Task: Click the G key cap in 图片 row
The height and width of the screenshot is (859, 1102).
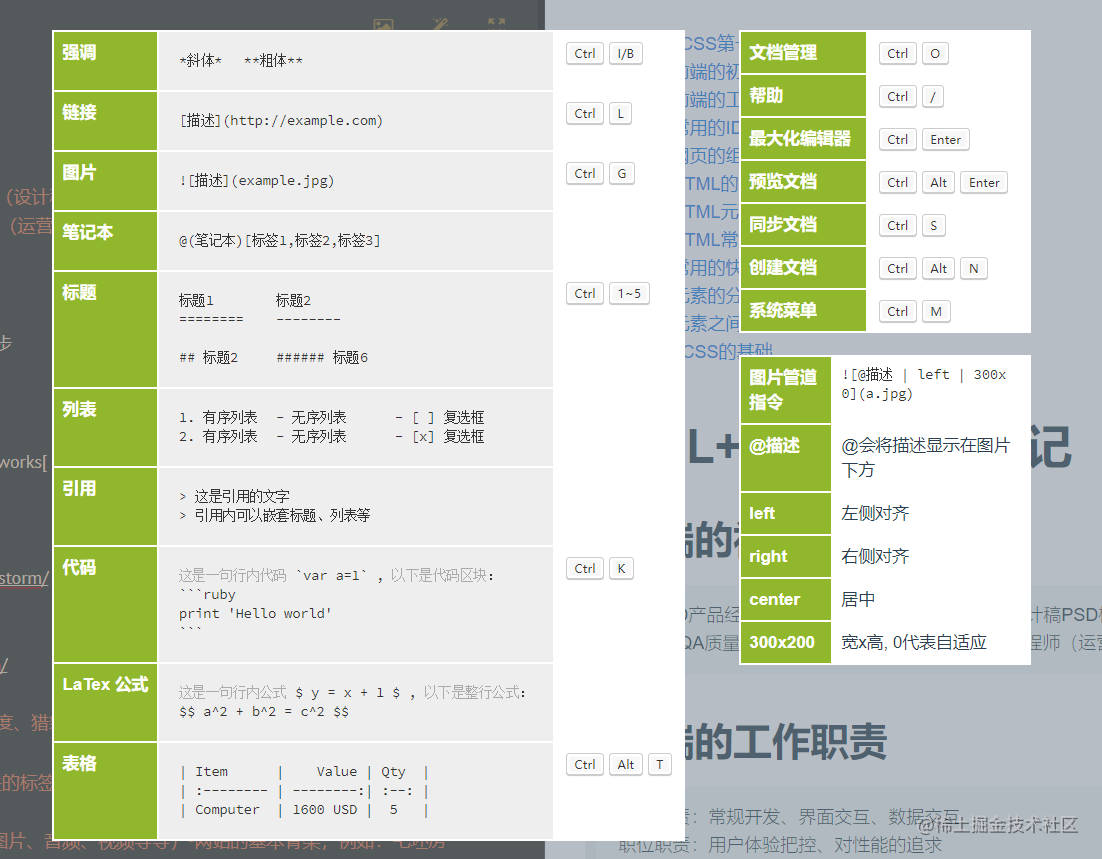Action: pyautogui.click(x=621, y=174)
